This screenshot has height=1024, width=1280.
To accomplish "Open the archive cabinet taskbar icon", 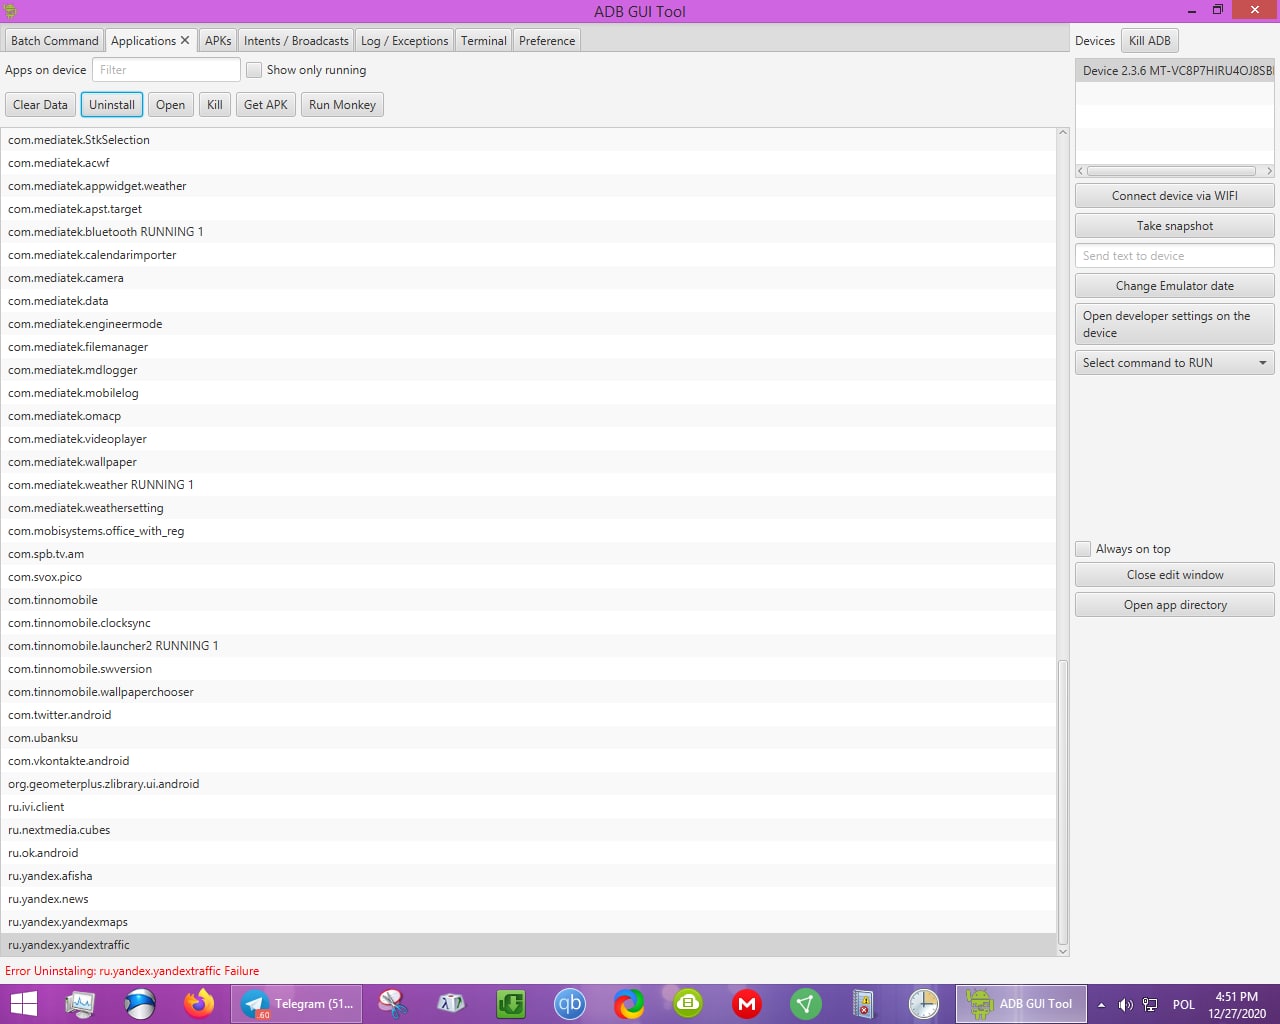I will coord(863,1003).
